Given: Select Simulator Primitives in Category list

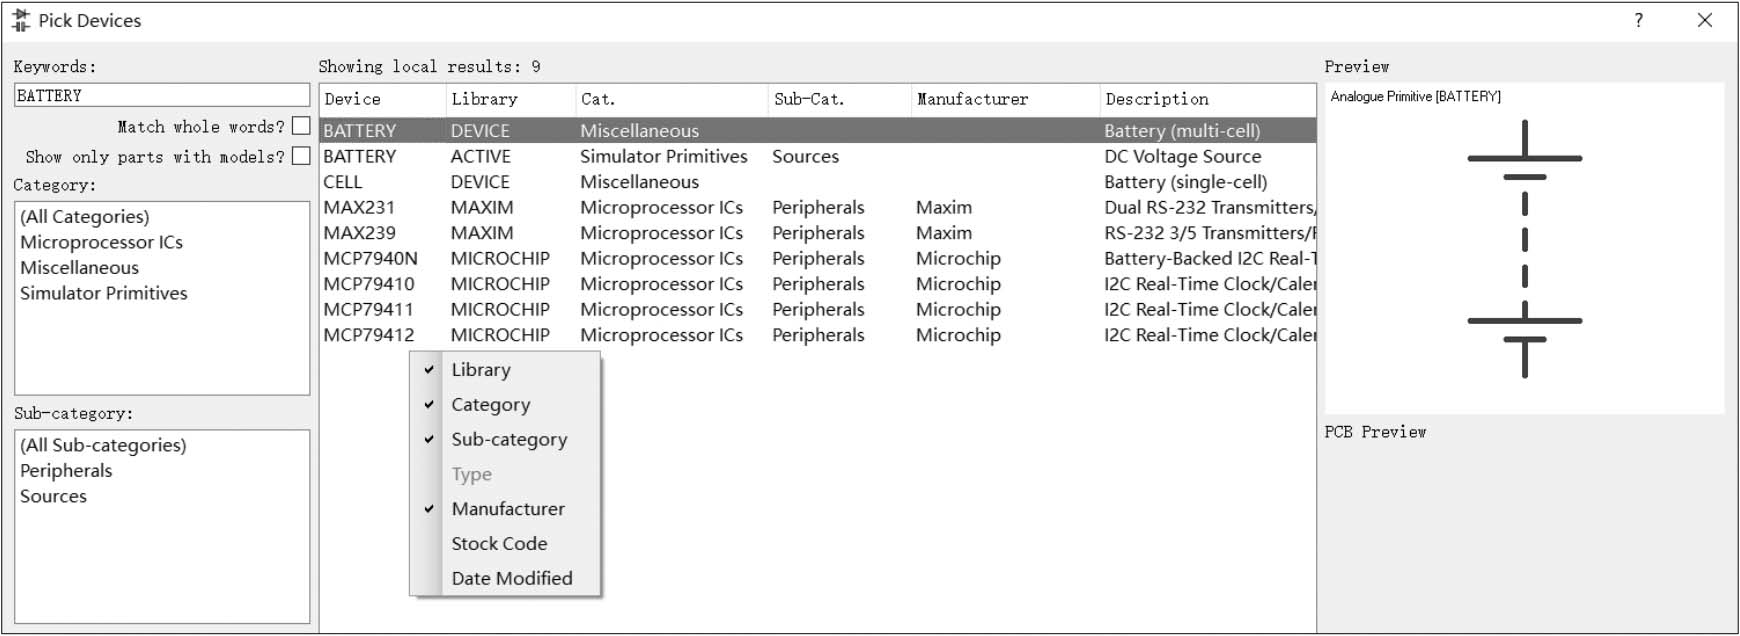Looking at the screenshot, I should pyautogui.click(x=104, y=294).
